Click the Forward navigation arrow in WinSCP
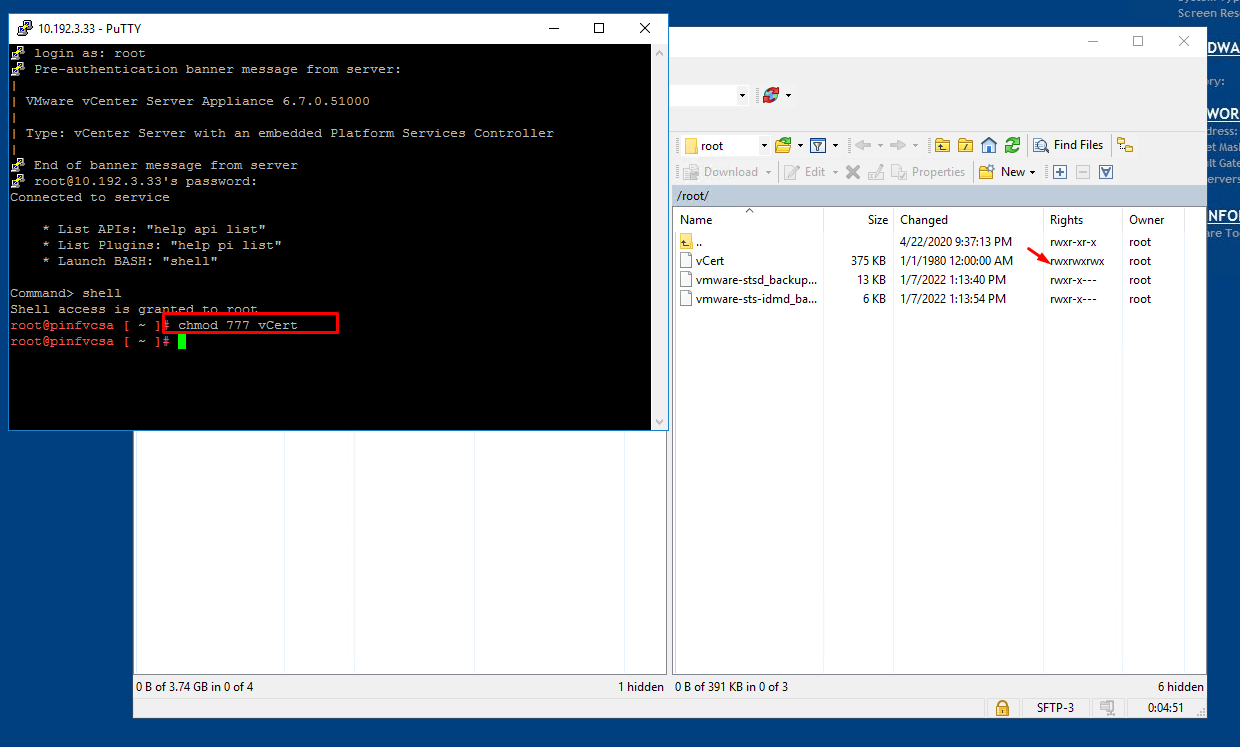This screenshot has width=1240, height=747. 897,145
